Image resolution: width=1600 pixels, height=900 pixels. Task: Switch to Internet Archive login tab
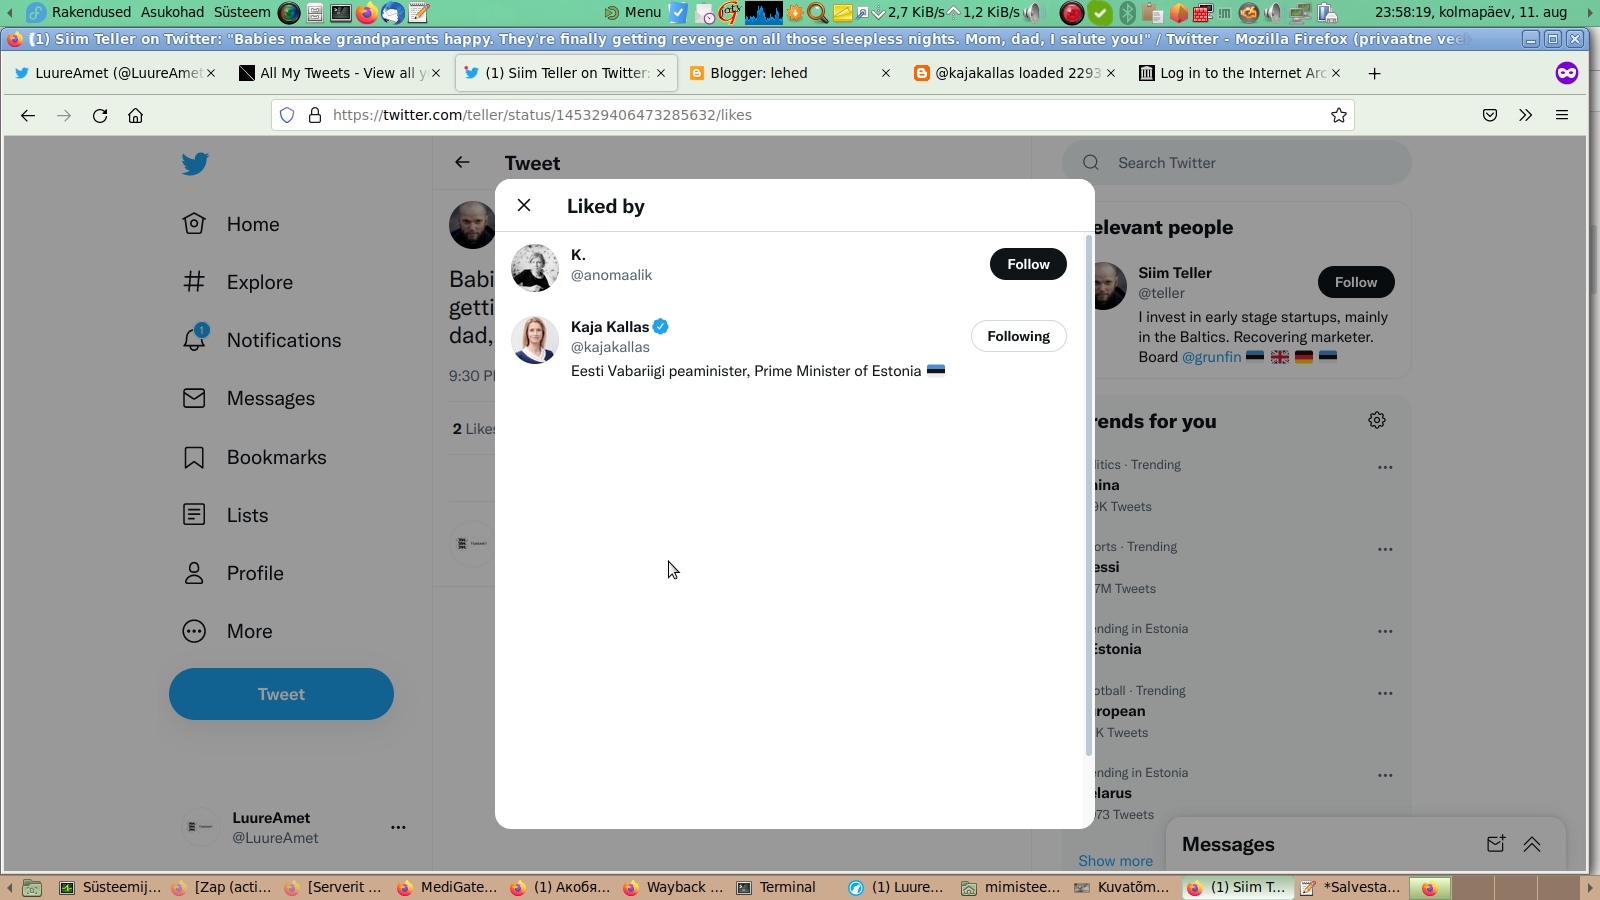coord(1240,73)
